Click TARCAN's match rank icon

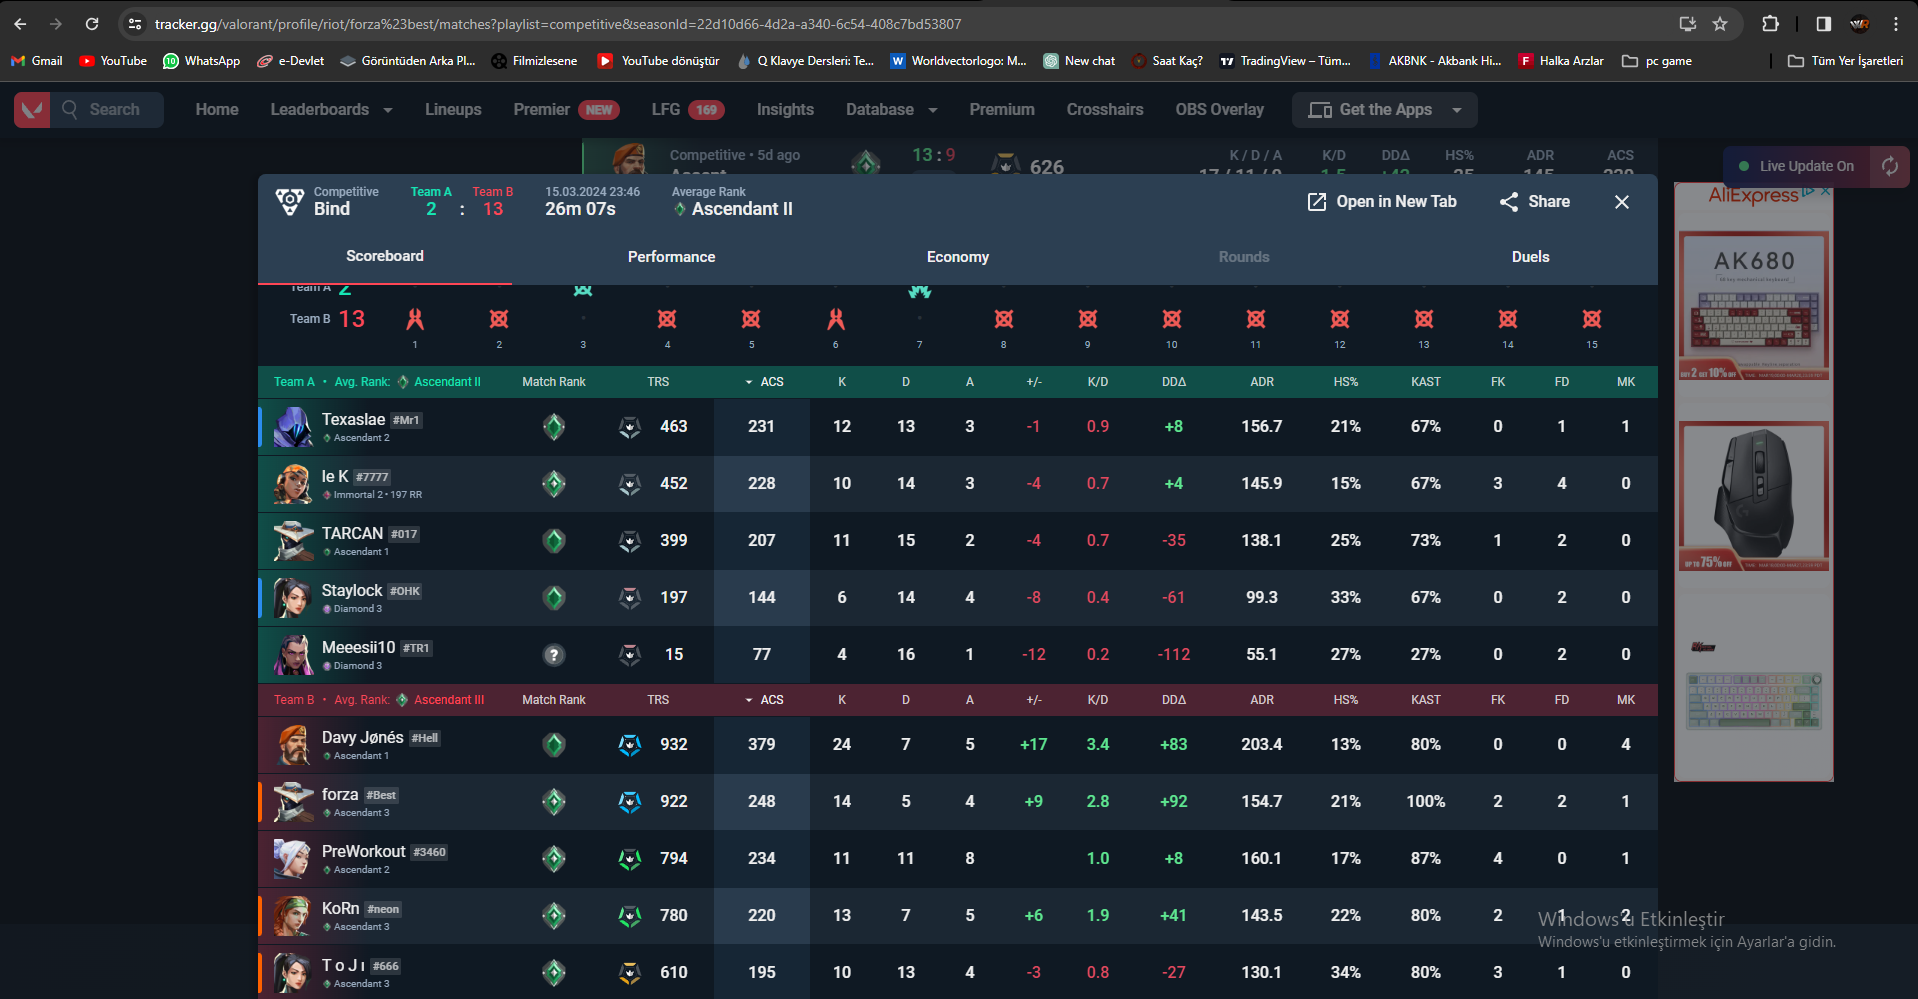pyautogui.click(x=554, y=541)
